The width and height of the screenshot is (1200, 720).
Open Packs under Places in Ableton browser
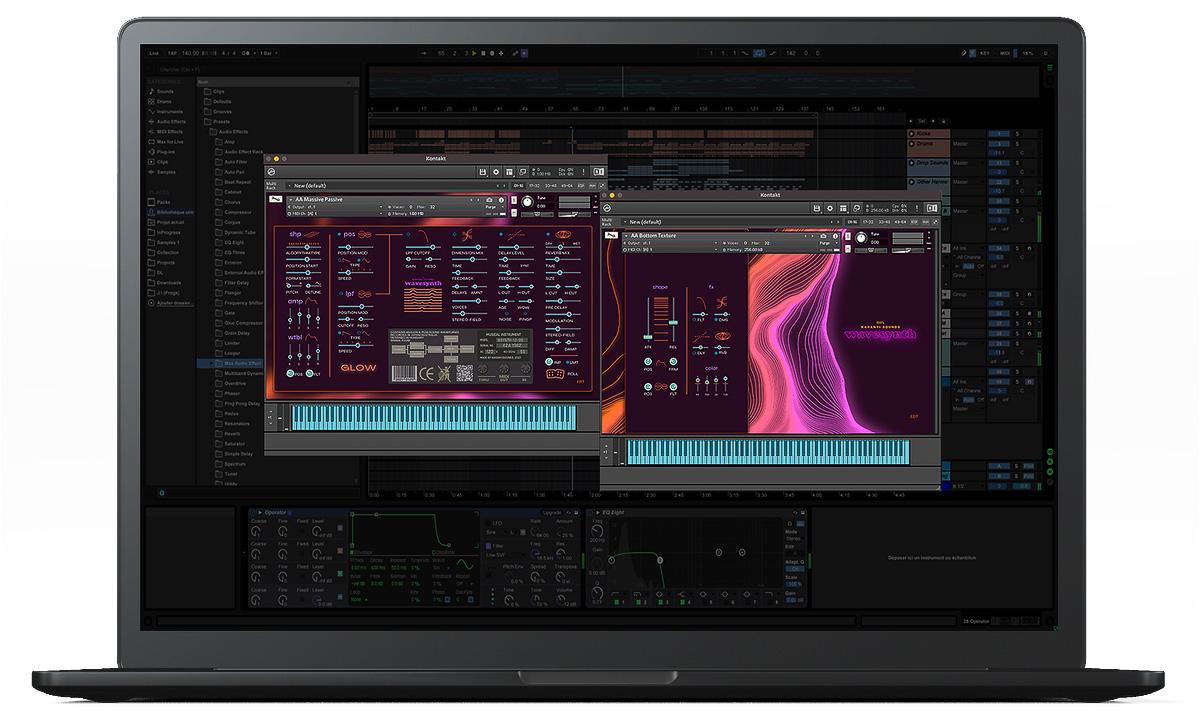(160, 202)
